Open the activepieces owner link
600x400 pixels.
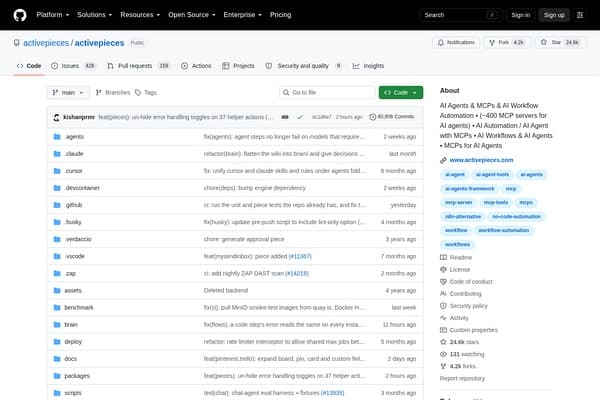[46, 43]
